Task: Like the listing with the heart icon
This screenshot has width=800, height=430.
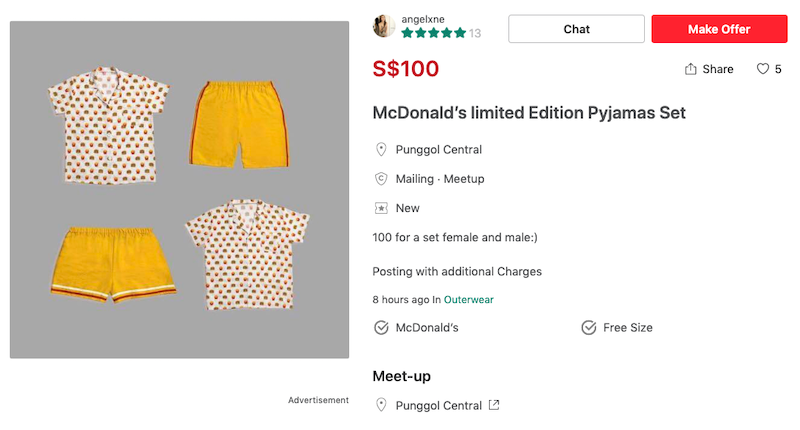Action: (763, 69)
